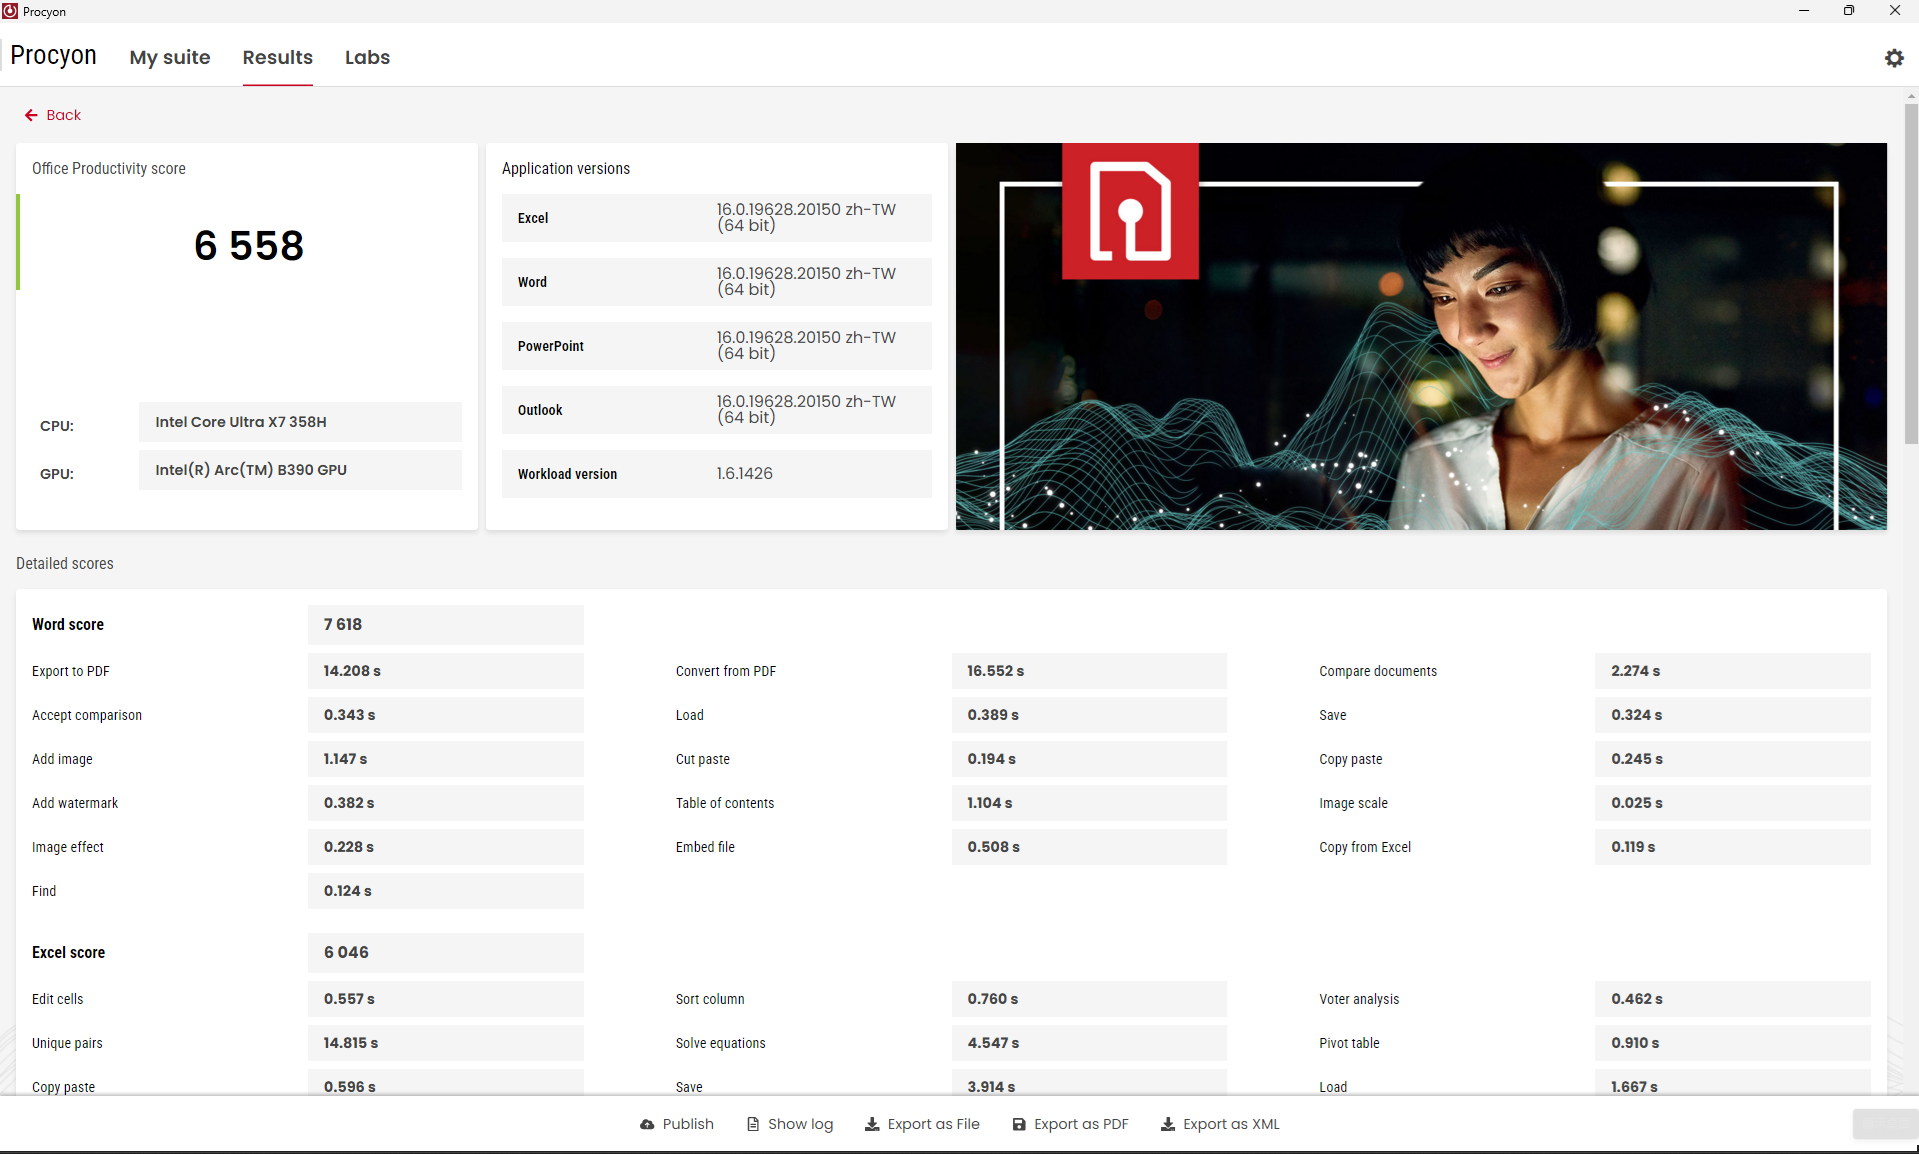Image resolution: width=1919 pixels, height=1154 pixels.
Task: Select the Results tab
Action: point(277,57)
